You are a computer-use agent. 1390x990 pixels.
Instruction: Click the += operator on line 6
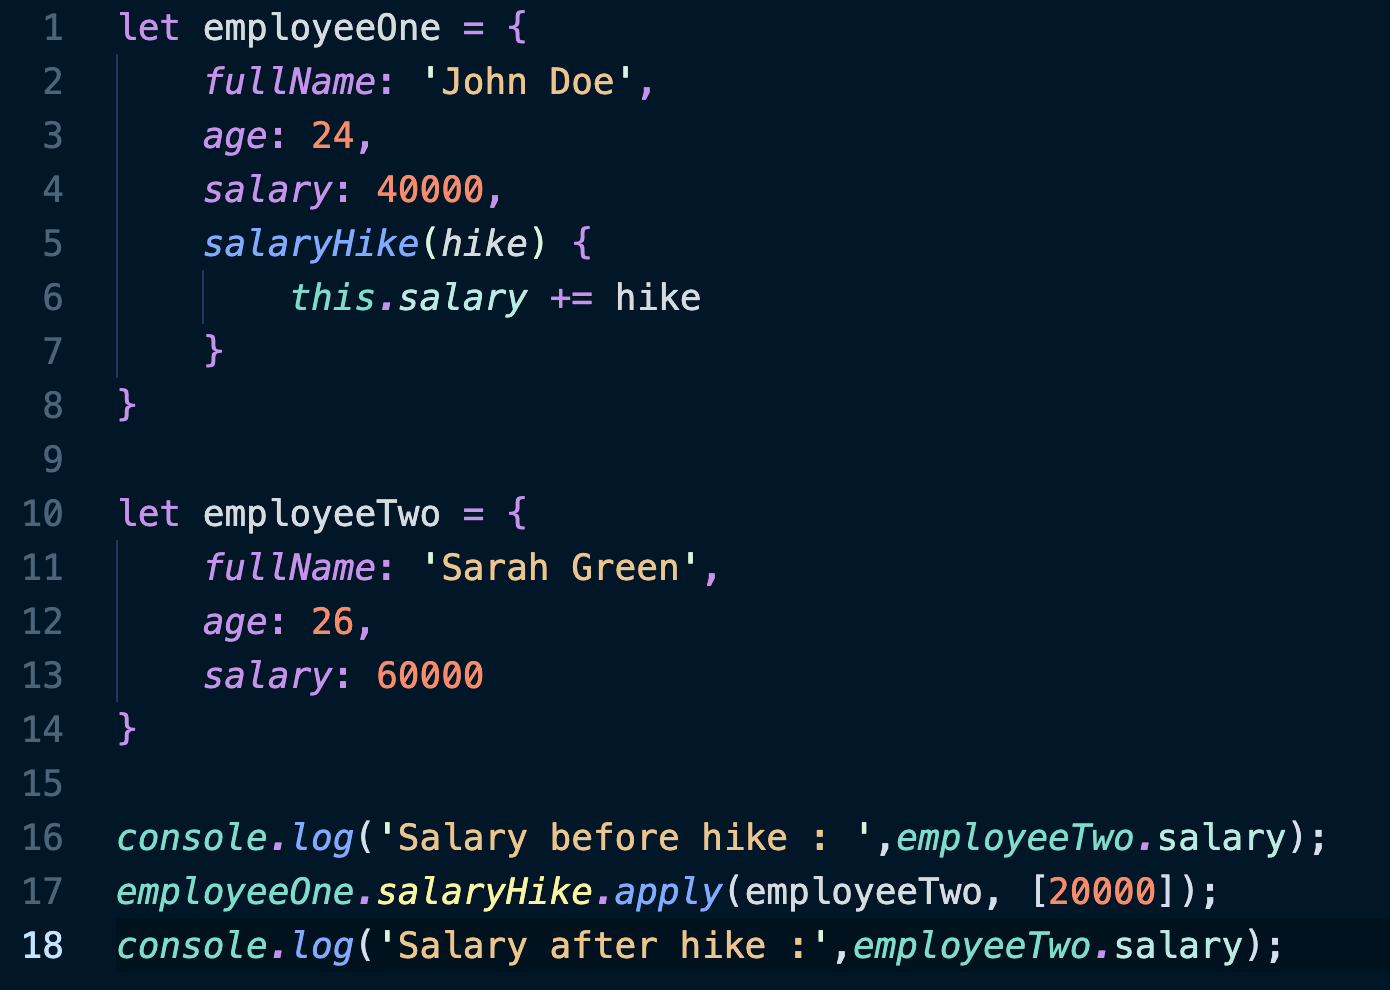click(x=571, y=298)
